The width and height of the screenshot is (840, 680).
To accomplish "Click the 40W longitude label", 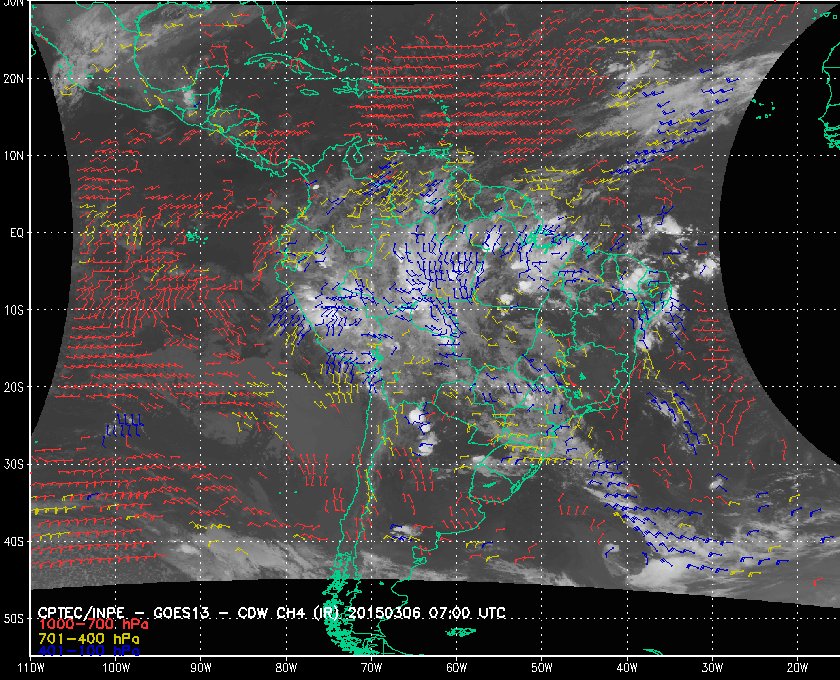I will [x=627, y=668].
